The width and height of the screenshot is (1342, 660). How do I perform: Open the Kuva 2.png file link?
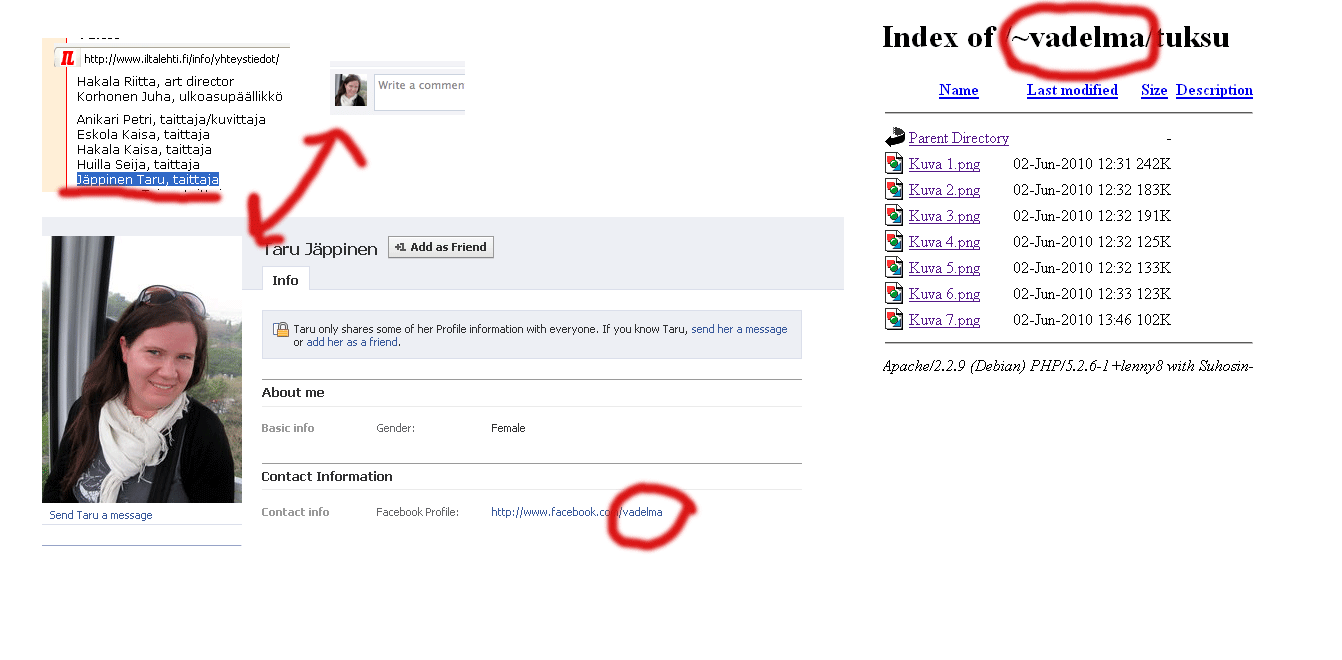click(x=944, y=190)
